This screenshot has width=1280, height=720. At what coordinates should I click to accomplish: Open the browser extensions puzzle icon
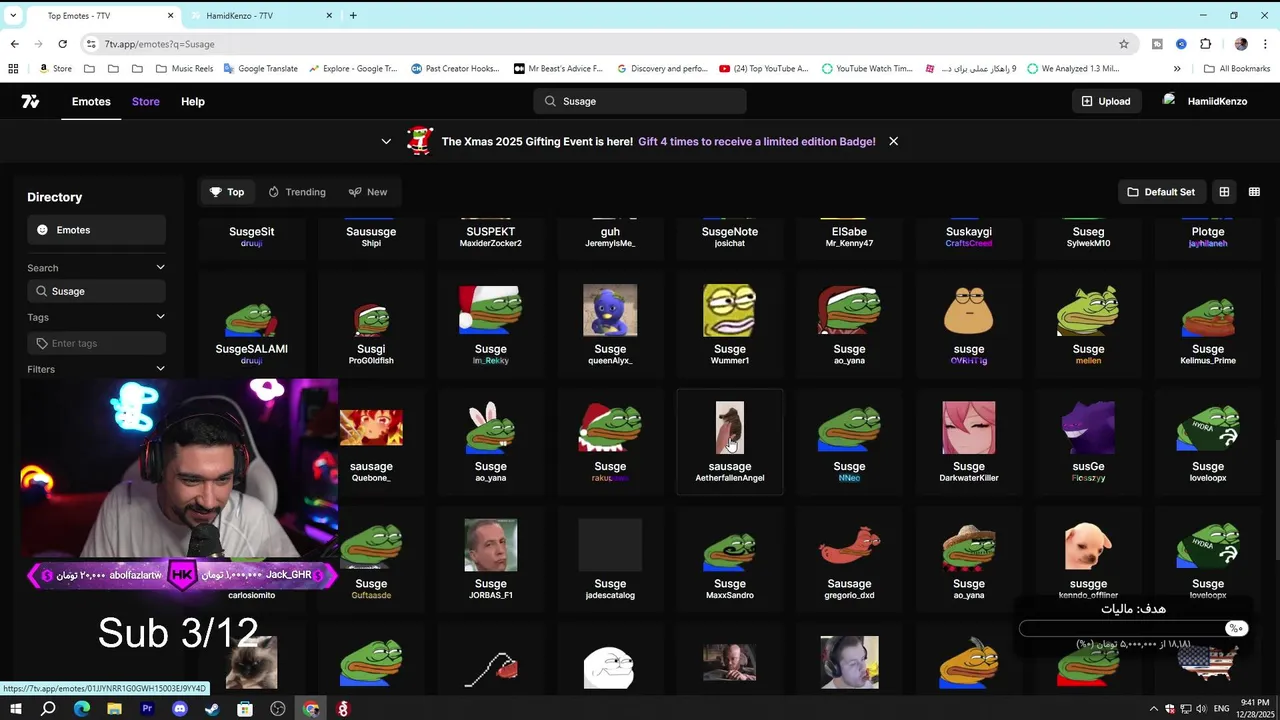pos(1205,44)
